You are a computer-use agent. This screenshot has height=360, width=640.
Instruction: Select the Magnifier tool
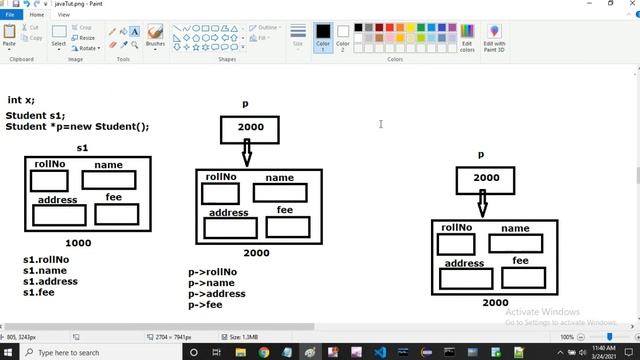(x=135, y=44)
